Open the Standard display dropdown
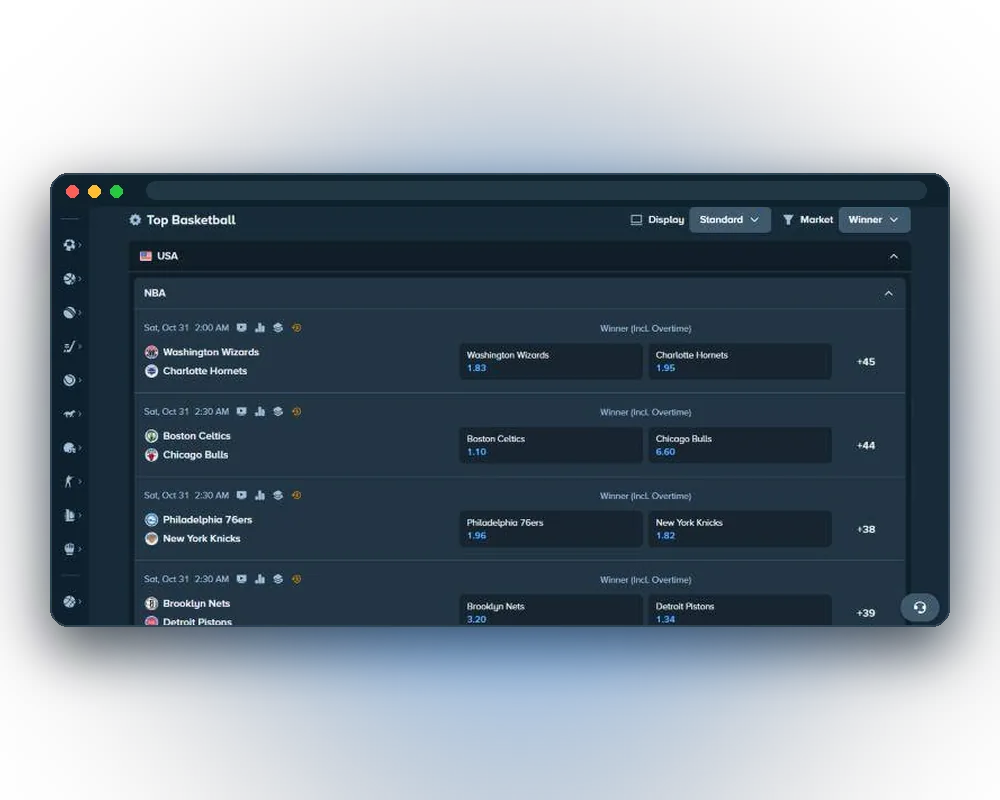The width and height of the screenshot is (1000, 800). (730, 219)
